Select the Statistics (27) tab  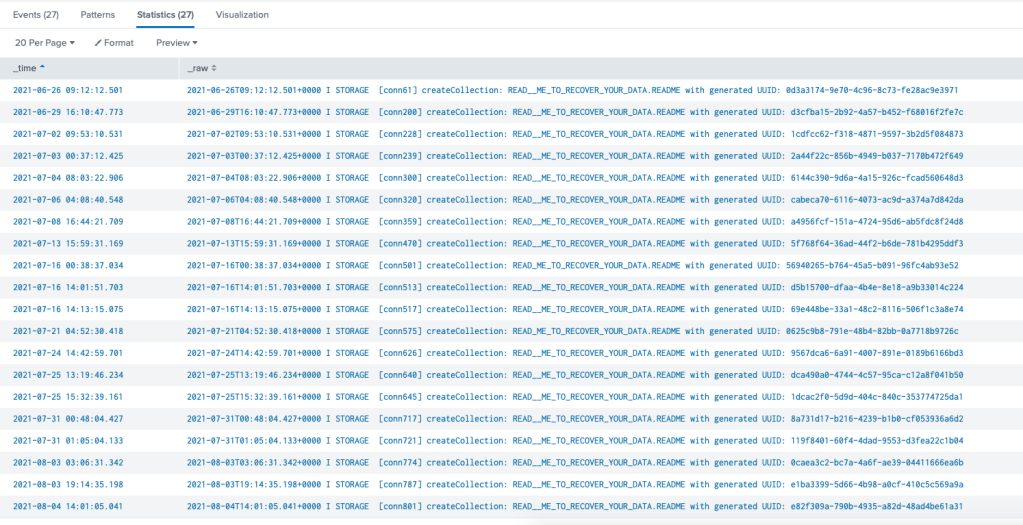(x=165, y=15)
